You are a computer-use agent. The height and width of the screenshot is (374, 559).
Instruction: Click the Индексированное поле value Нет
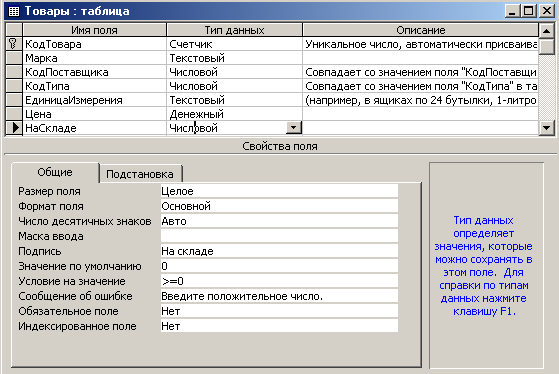279,326
